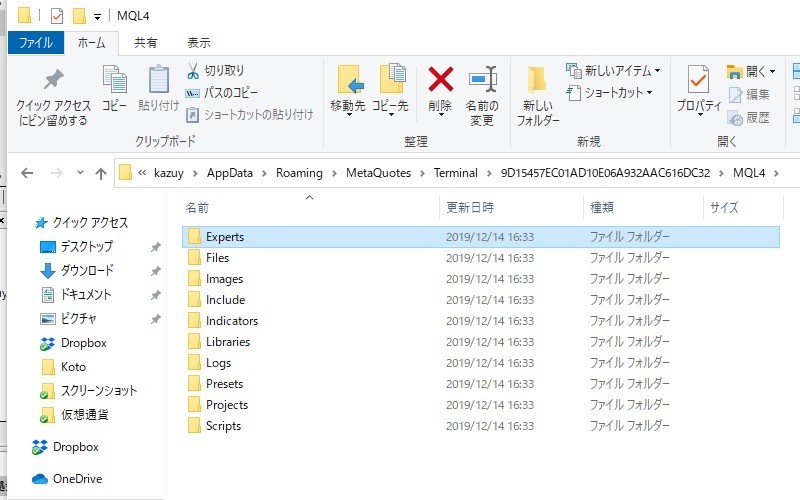Select the Include folder
Image resolution: width=800 pixels, height=500 pixels.
pyautogui.click(x=481, y=300)
